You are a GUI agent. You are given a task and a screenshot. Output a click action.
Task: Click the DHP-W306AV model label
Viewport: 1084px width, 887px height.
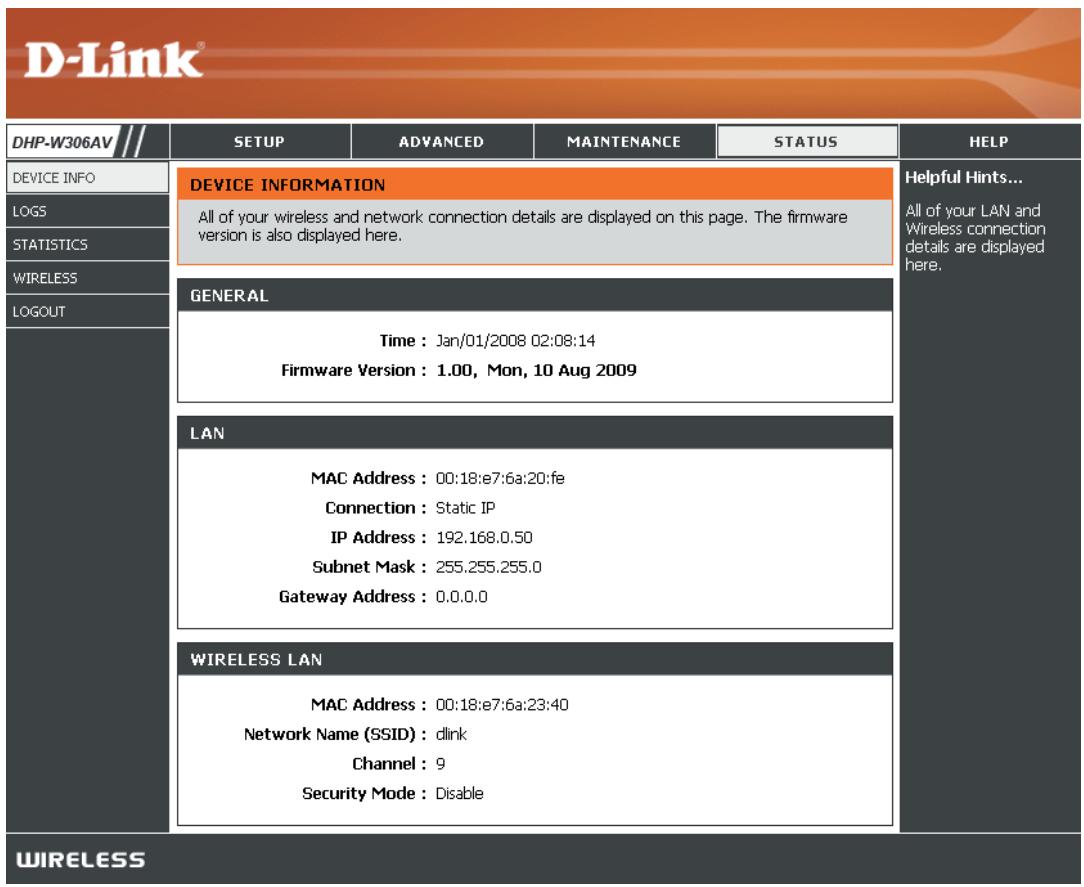(x=62, y=142)
